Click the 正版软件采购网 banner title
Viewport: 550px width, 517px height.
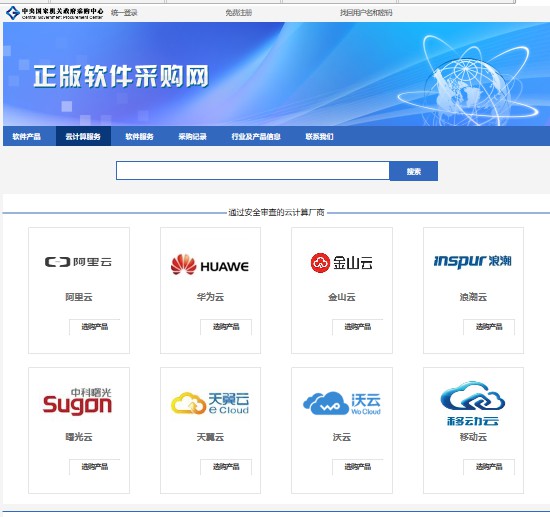coord(121,76)
